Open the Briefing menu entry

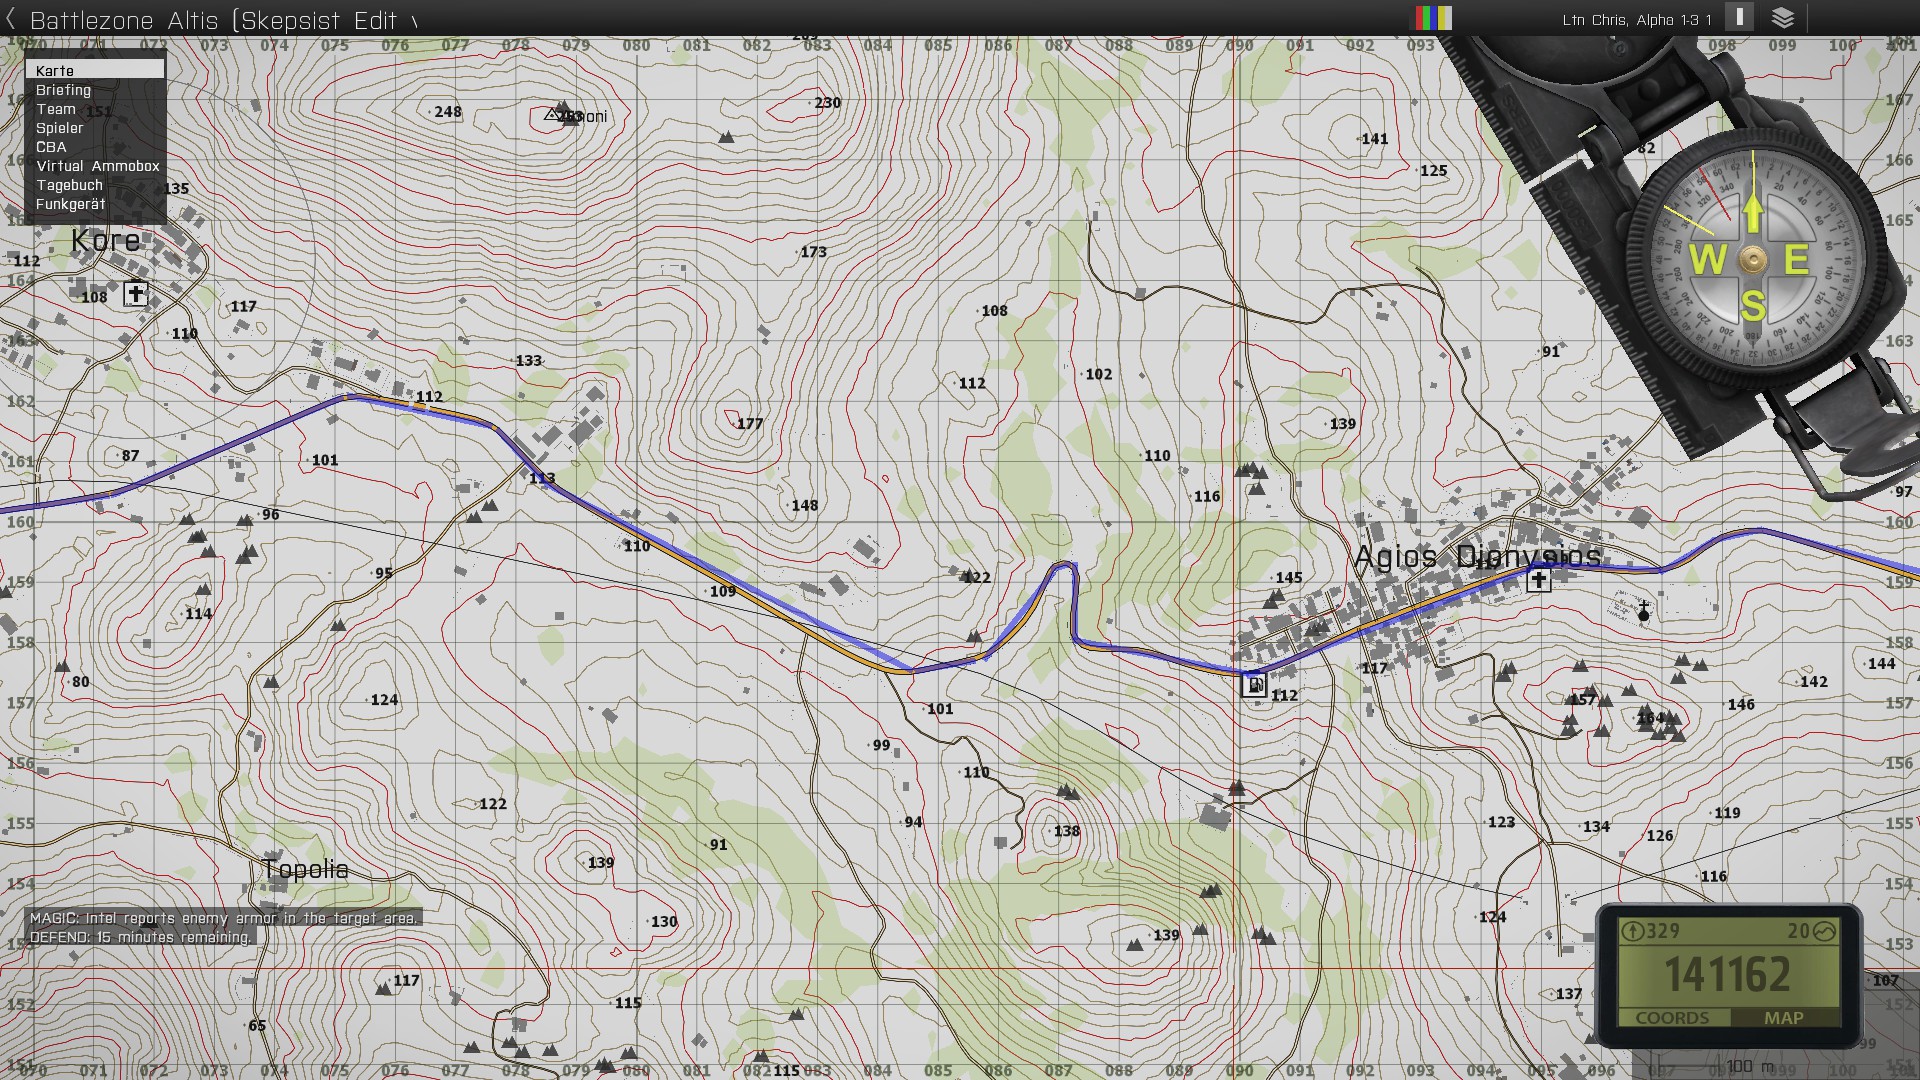click(x=63, y=90)
